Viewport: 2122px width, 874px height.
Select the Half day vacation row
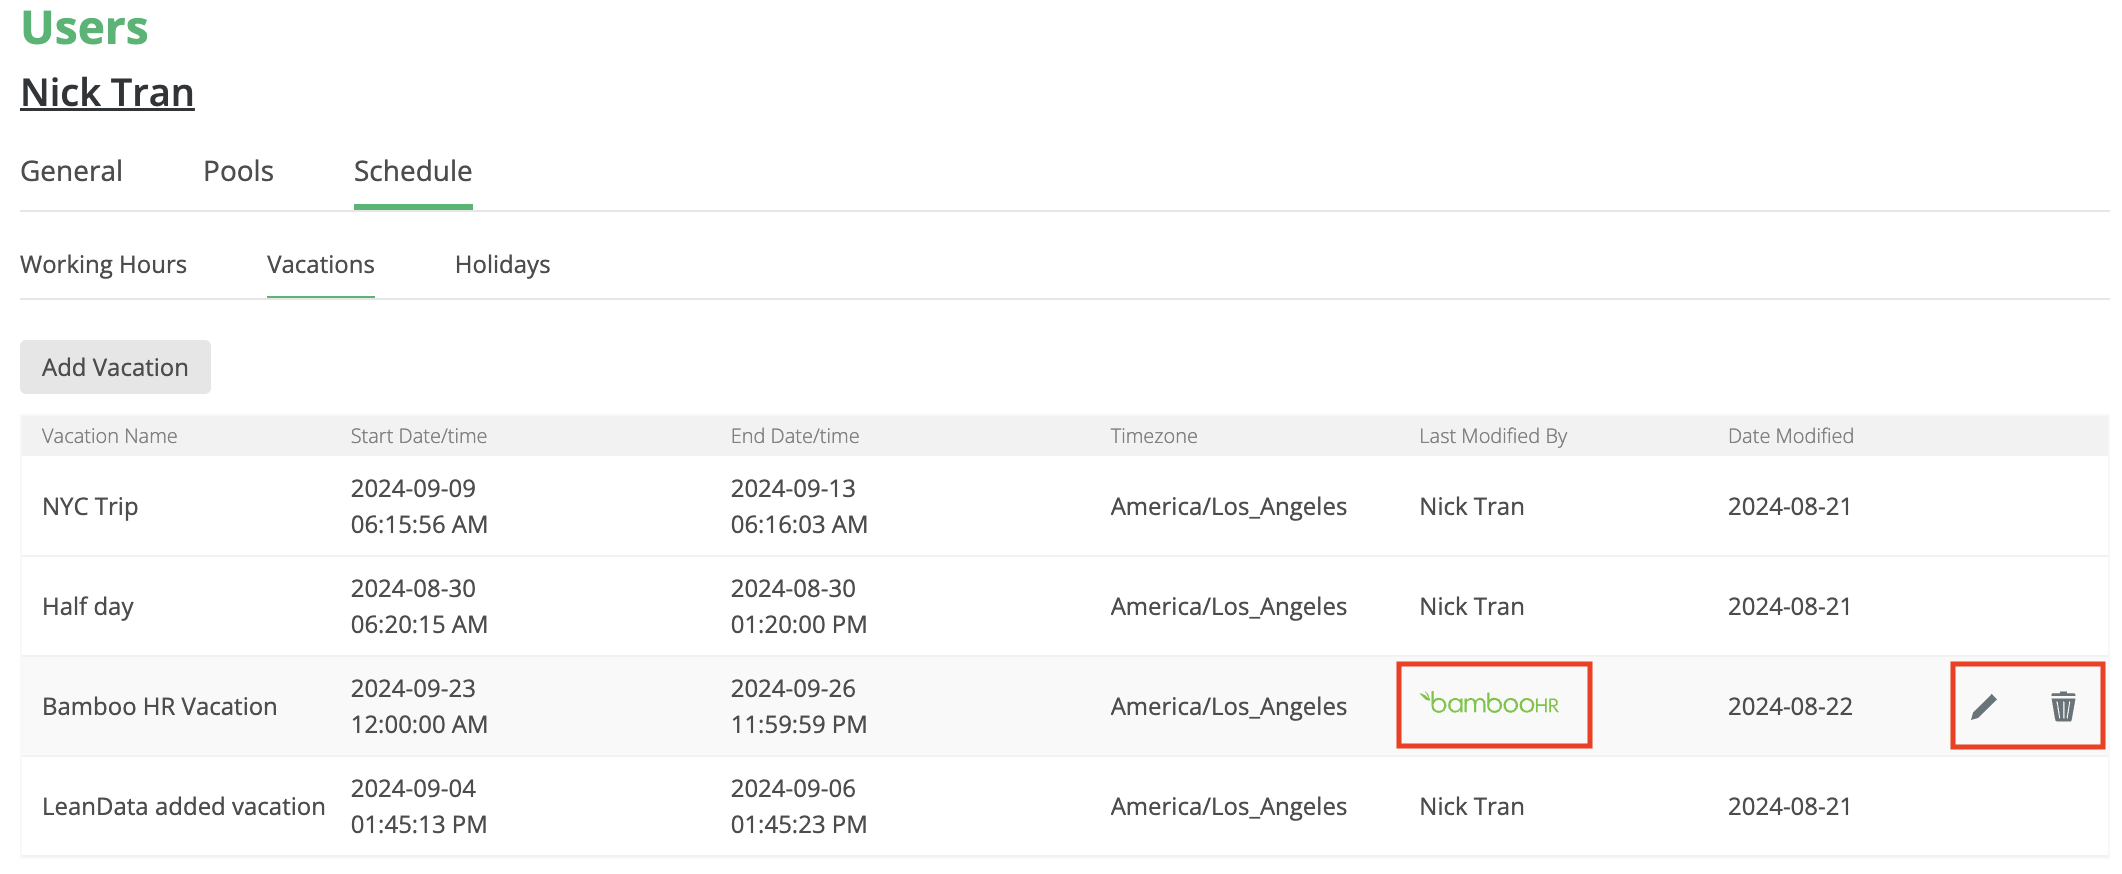[x=88, y=607]
